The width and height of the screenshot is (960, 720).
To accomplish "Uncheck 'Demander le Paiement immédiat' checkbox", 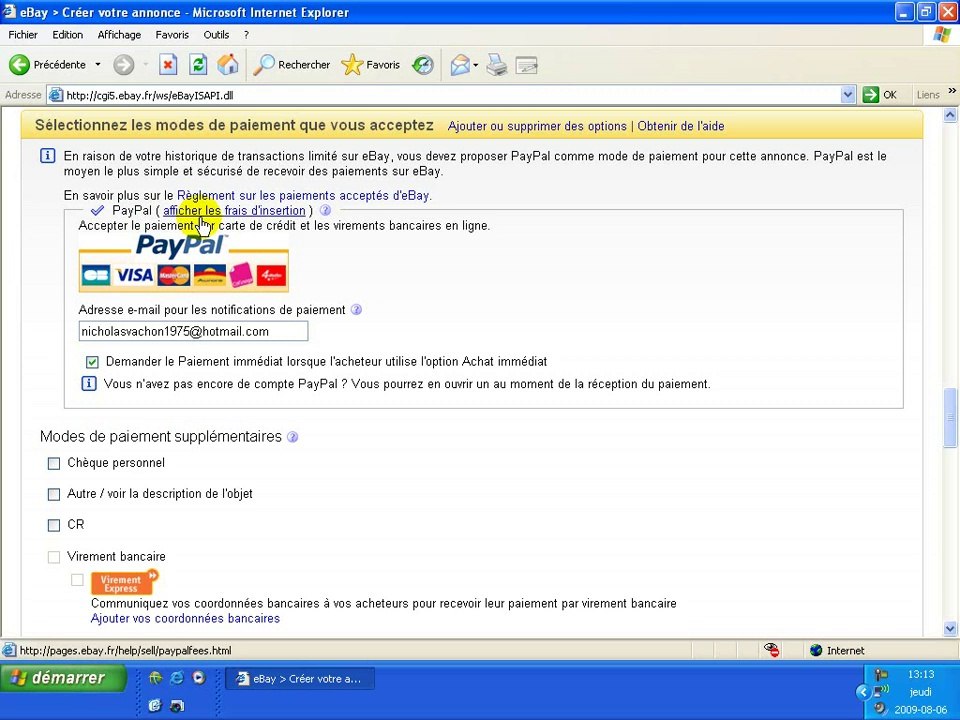I will (x=92, y=362).
